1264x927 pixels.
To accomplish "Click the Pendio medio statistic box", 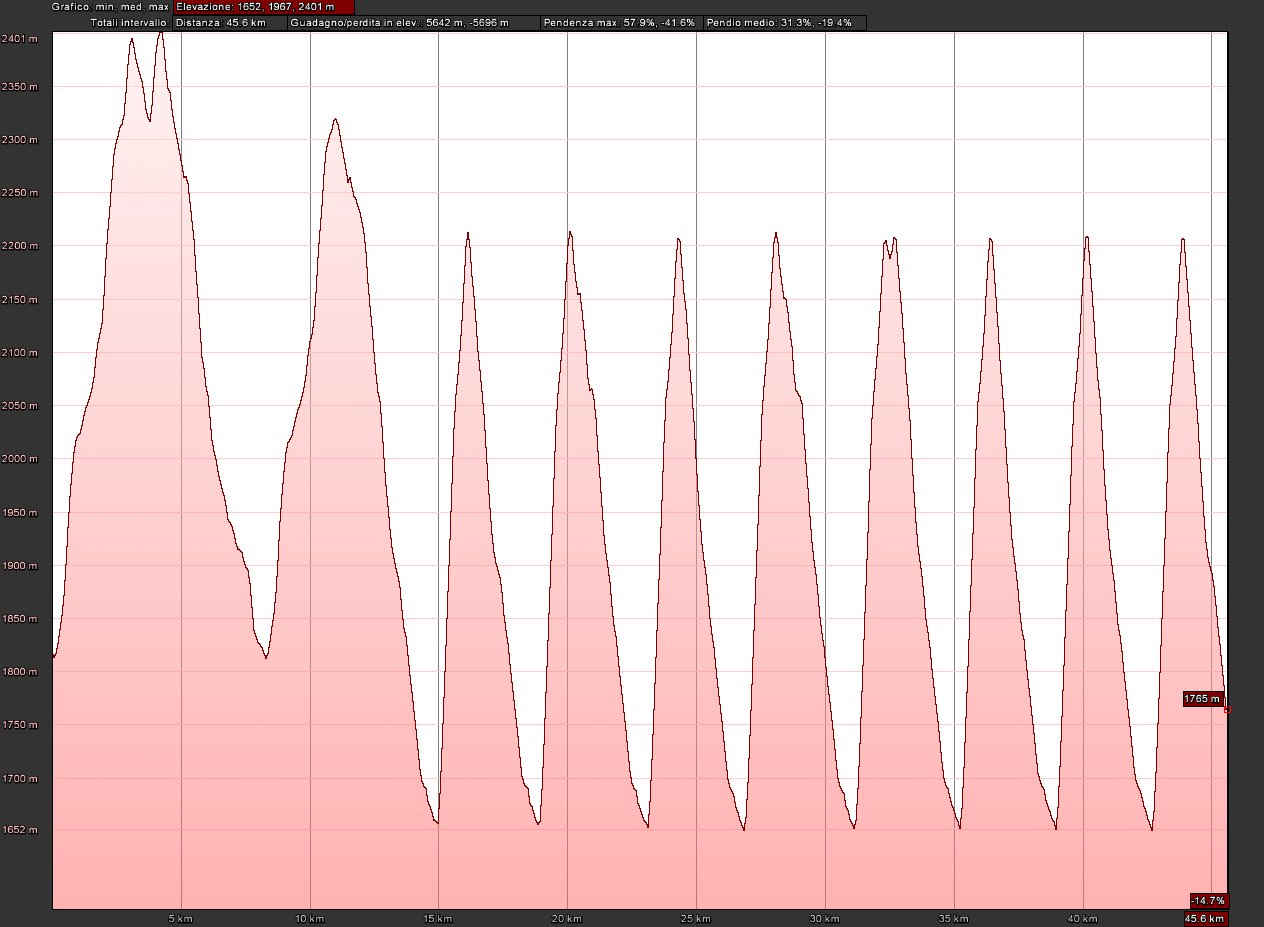I will tap(784, 22).
